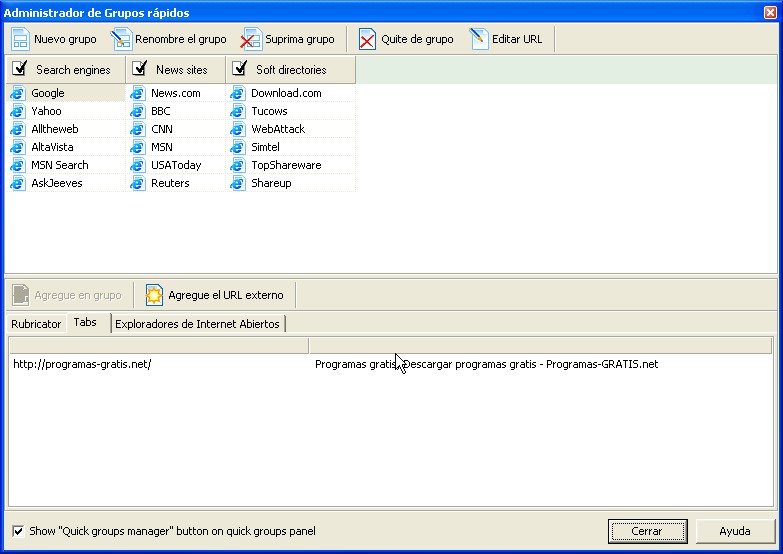Screen dimensions: 783x554
Task: Select the Google entry text
Action: coord(47,93)
